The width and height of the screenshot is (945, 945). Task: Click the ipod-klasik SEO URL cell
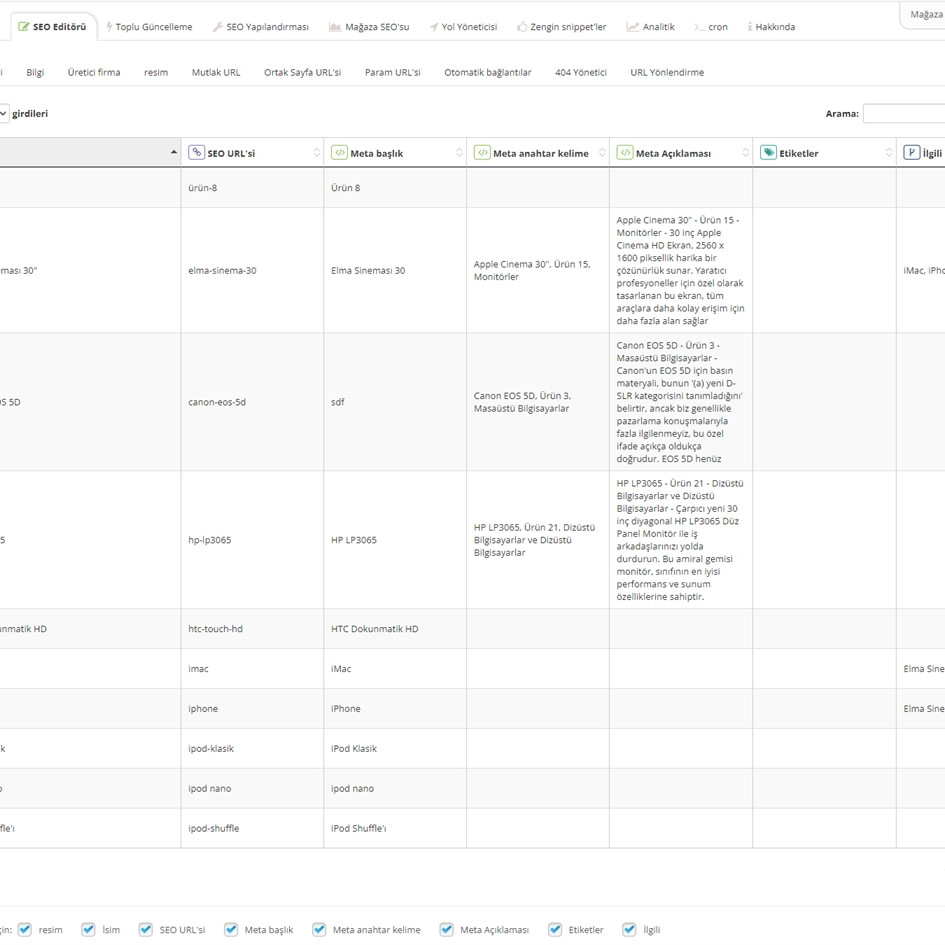point(252,749)
